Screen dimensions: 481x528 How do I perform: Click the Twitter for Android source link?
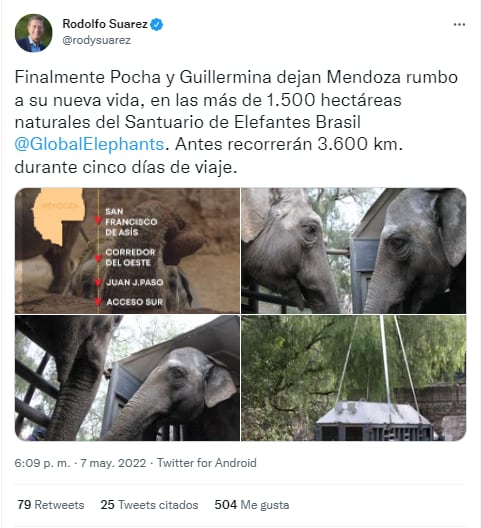[x=207, y=463]
